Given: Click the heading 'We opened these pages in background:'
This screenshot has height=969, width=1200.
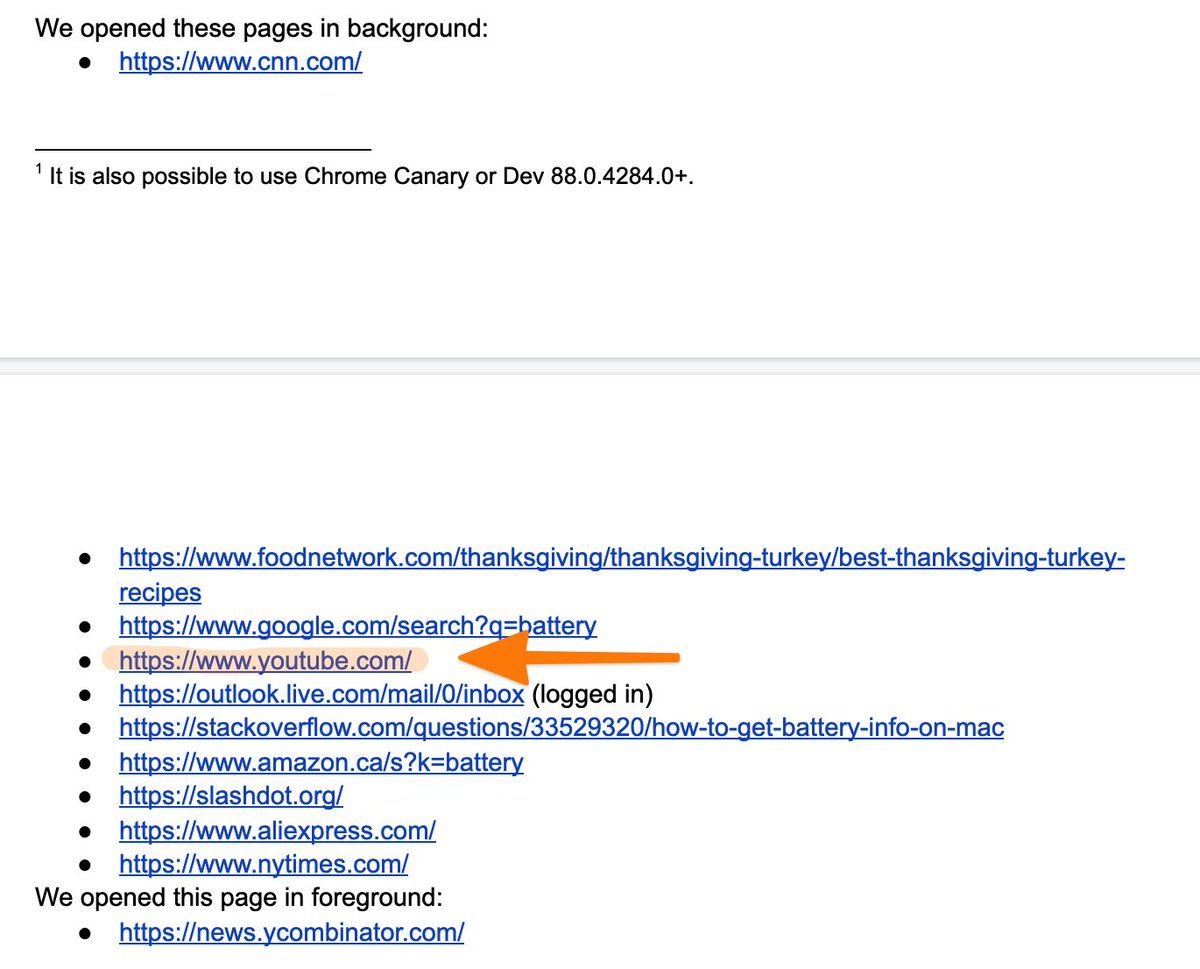Looking at the screenshot, I should tap(260, 28).
